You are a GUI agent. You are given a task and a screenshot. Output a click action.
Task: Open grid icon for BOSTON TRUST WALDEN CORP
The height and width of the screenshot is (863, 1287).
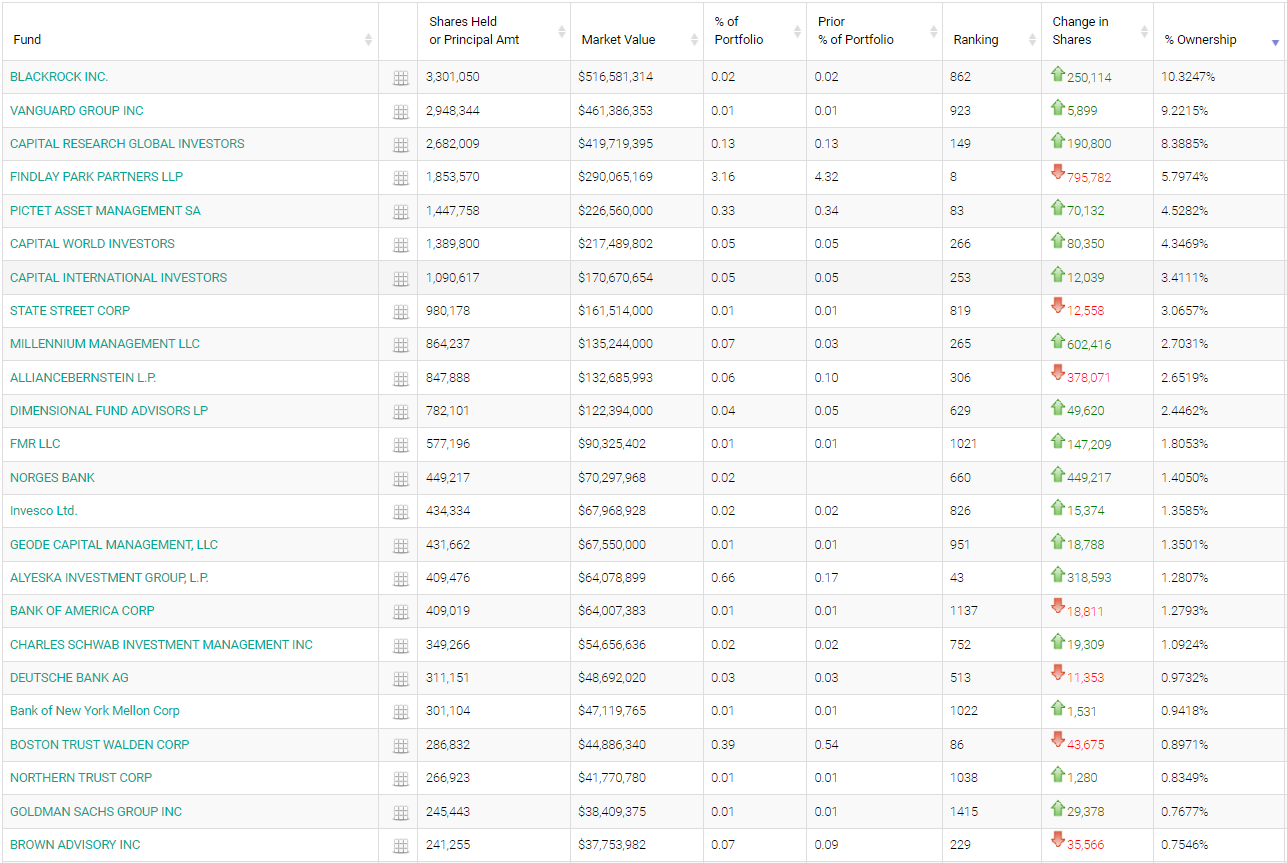(x=401, y=746)
